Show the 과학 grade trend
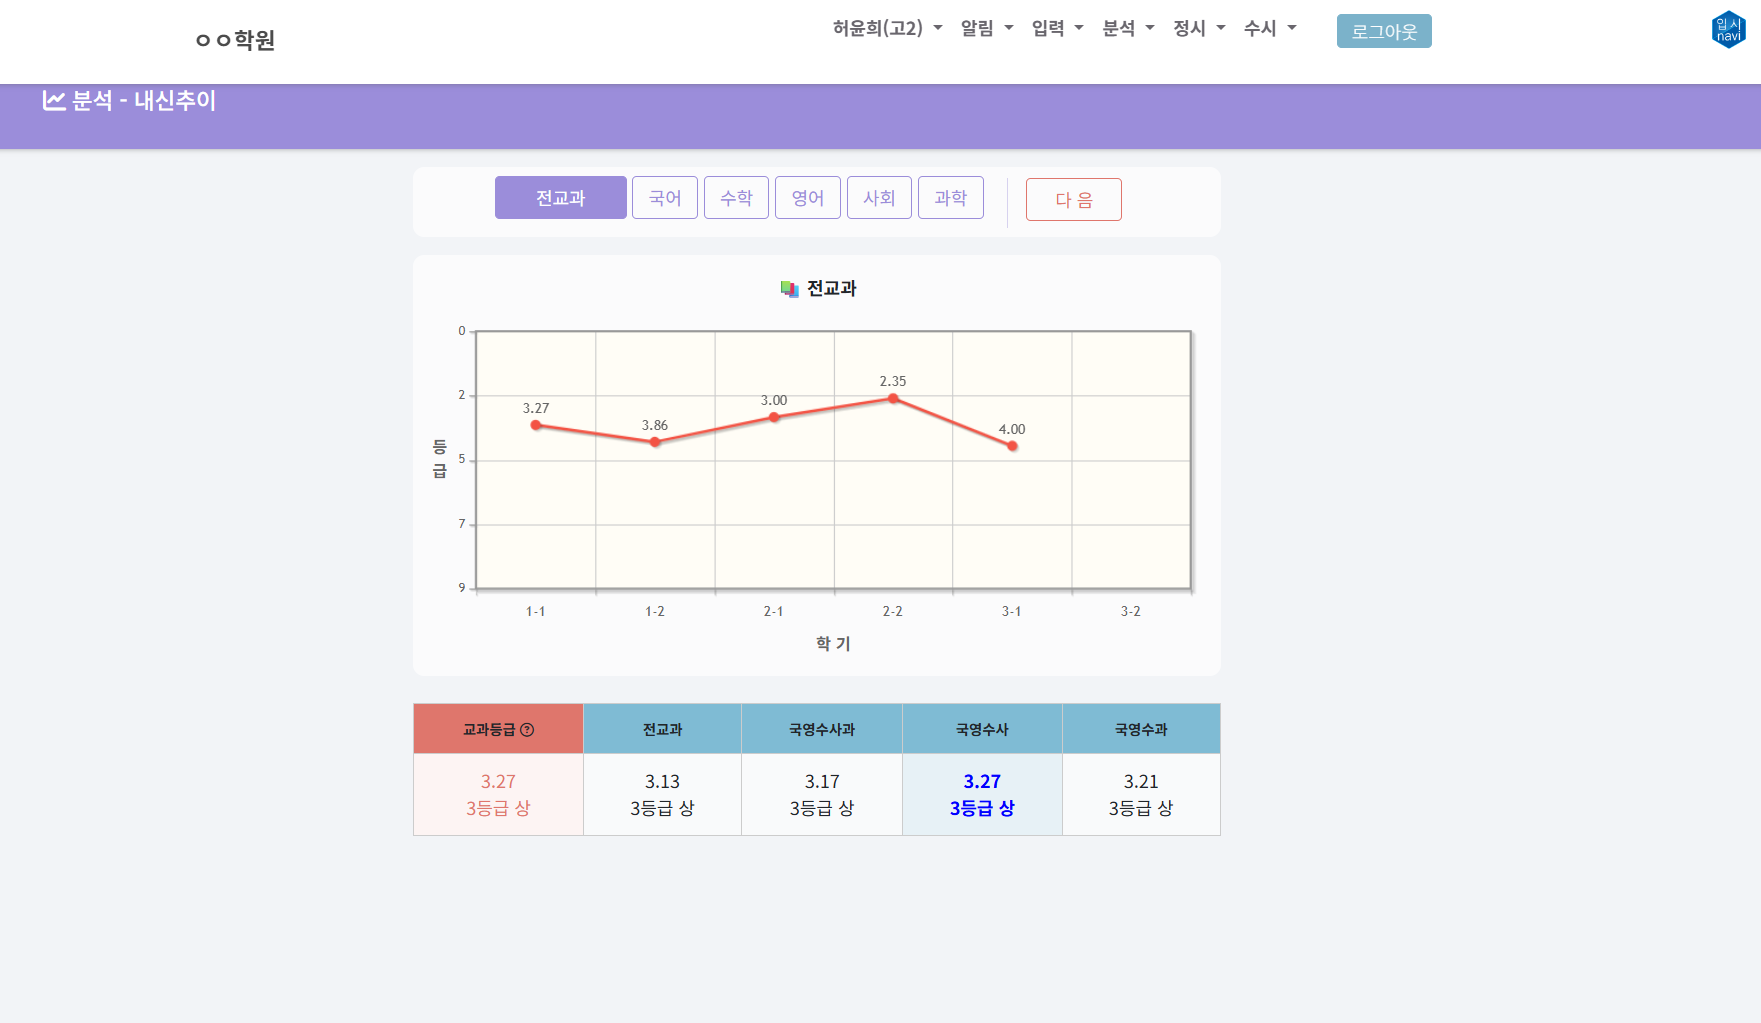This screenshot has width=1761, height=1023. click(x=950, y=198)
